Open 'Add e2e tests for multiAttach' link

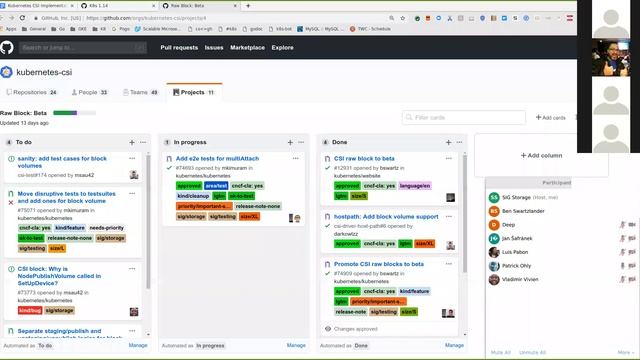217,158
